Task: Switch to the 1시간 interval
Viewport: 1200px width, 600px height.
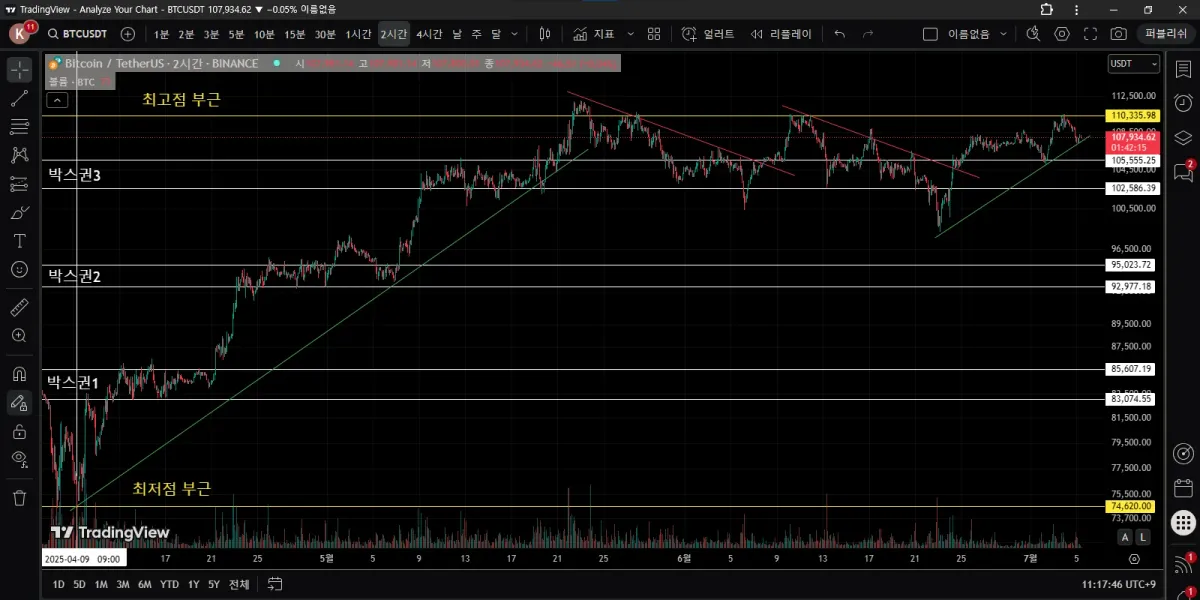Action: pyautogui.click(x=360, y=34)
